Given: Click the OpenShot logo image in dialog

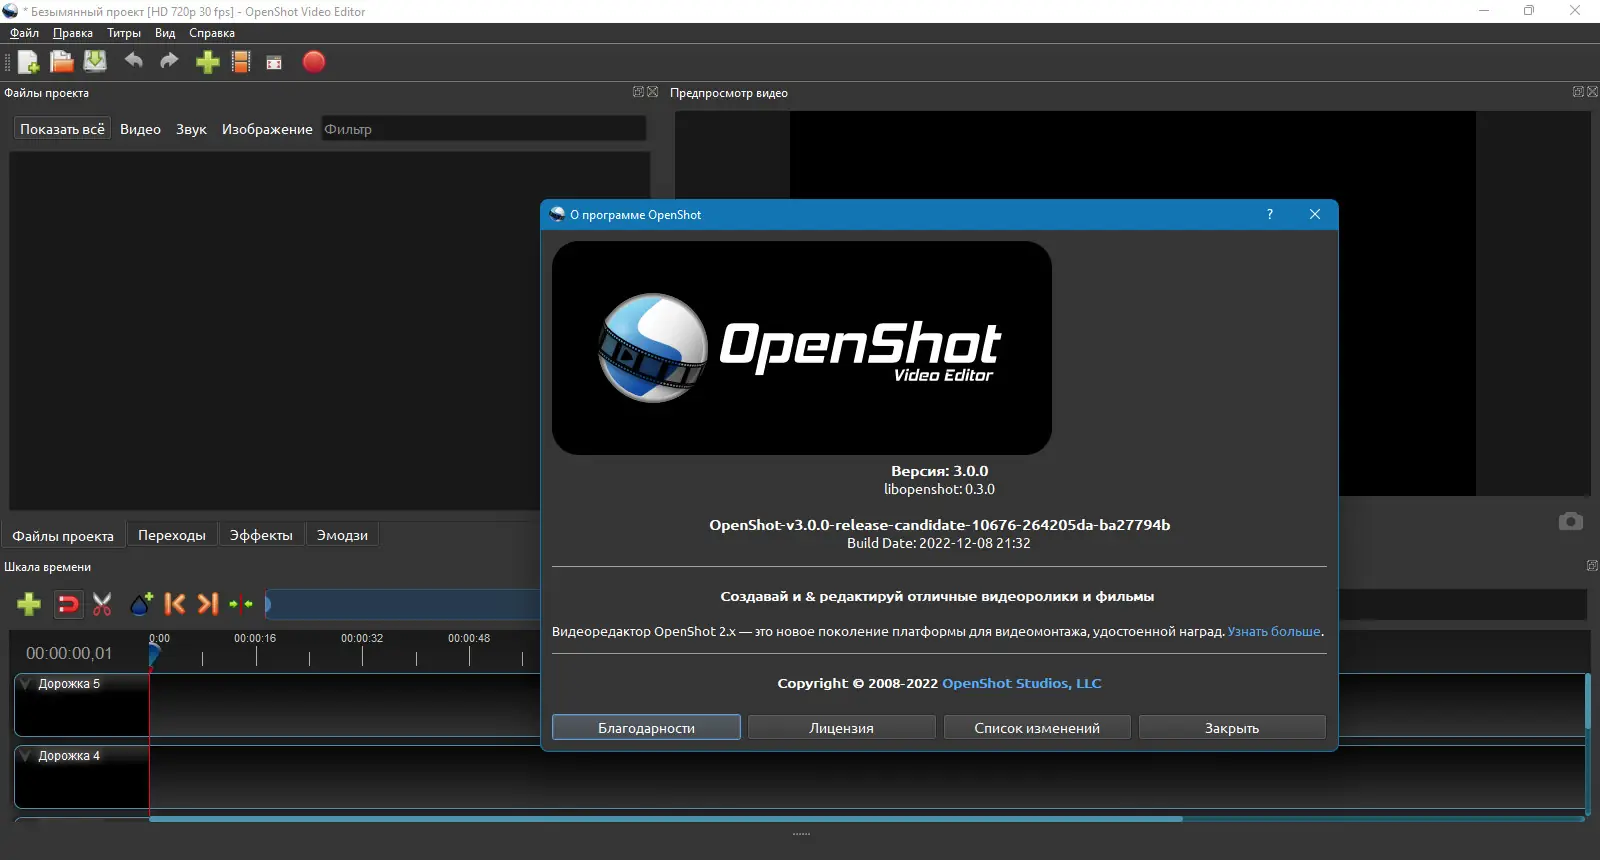Looking at the screenshot, I should point(802,348).
